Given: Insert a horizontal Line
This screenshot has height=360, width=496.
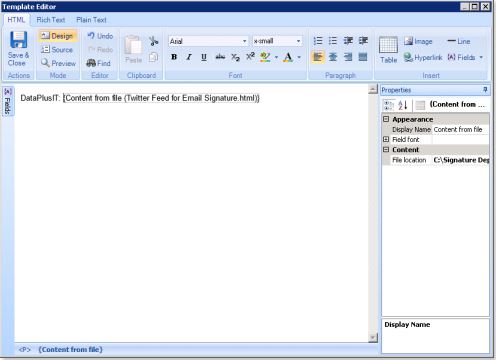Looking at the screenshot, I should (459, 41).
